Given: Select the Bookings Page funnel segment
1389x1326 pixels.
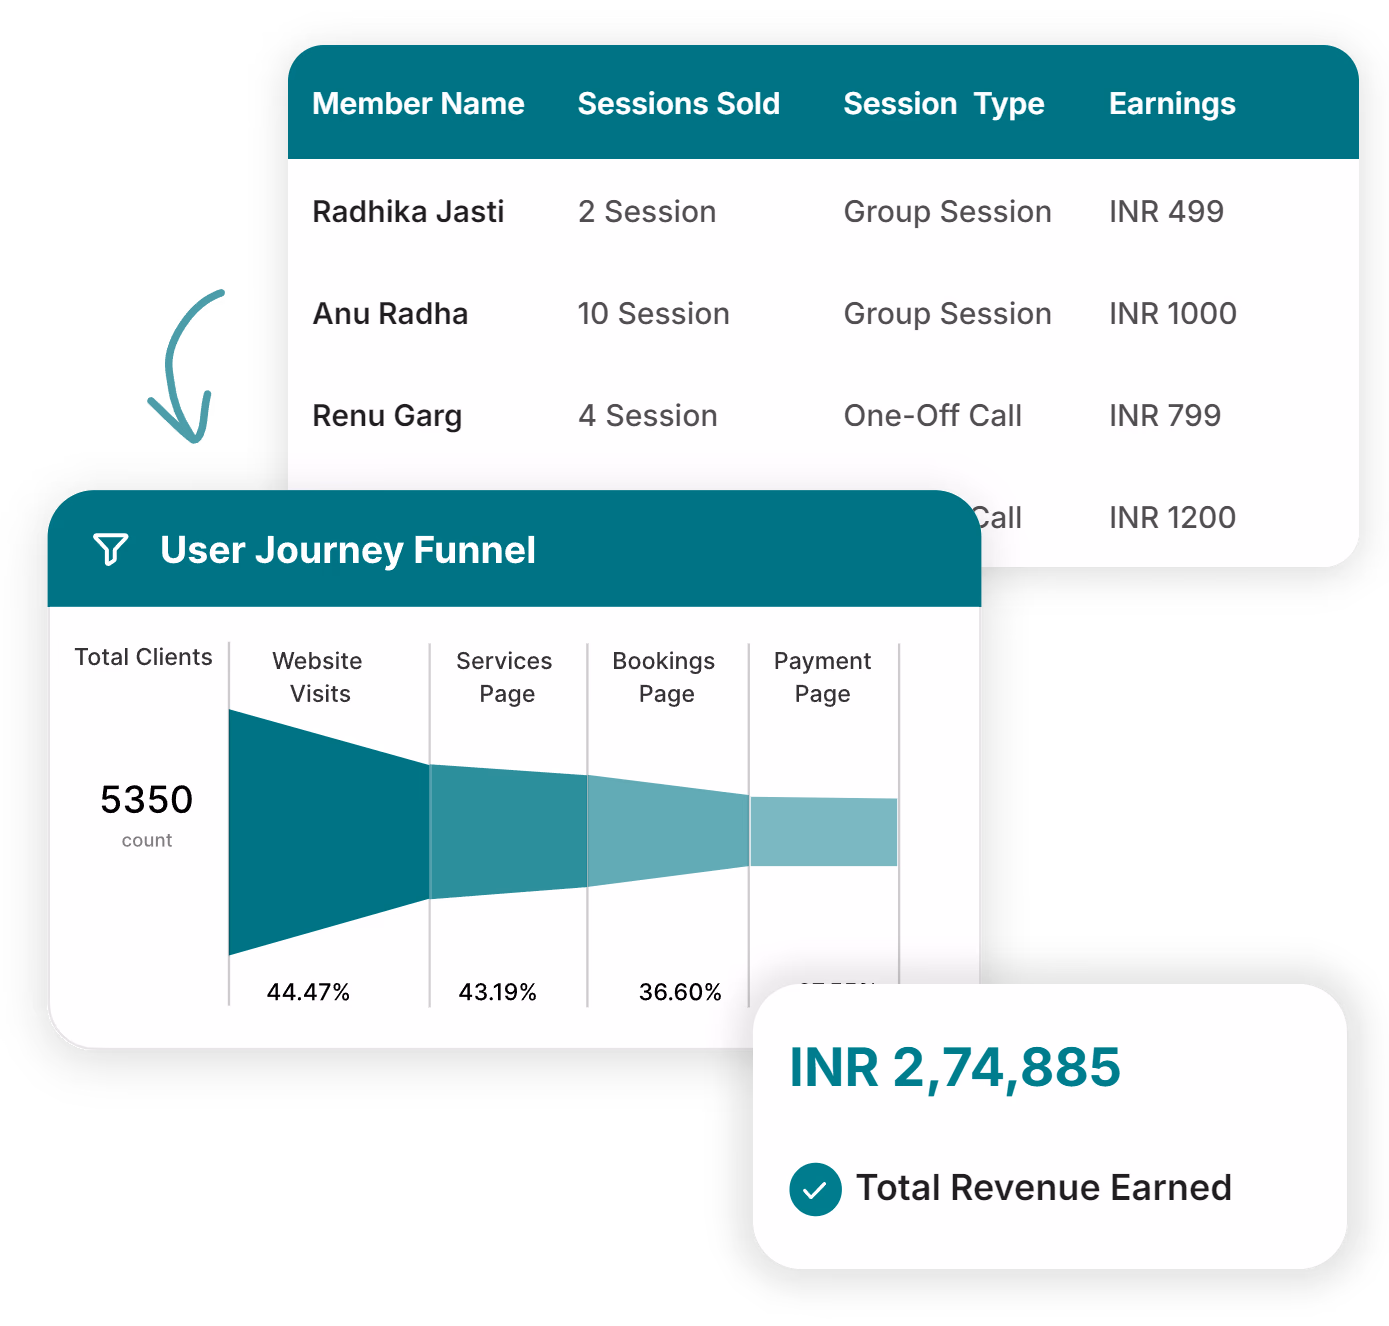Looking at the screenshot, I should [668, 831].
